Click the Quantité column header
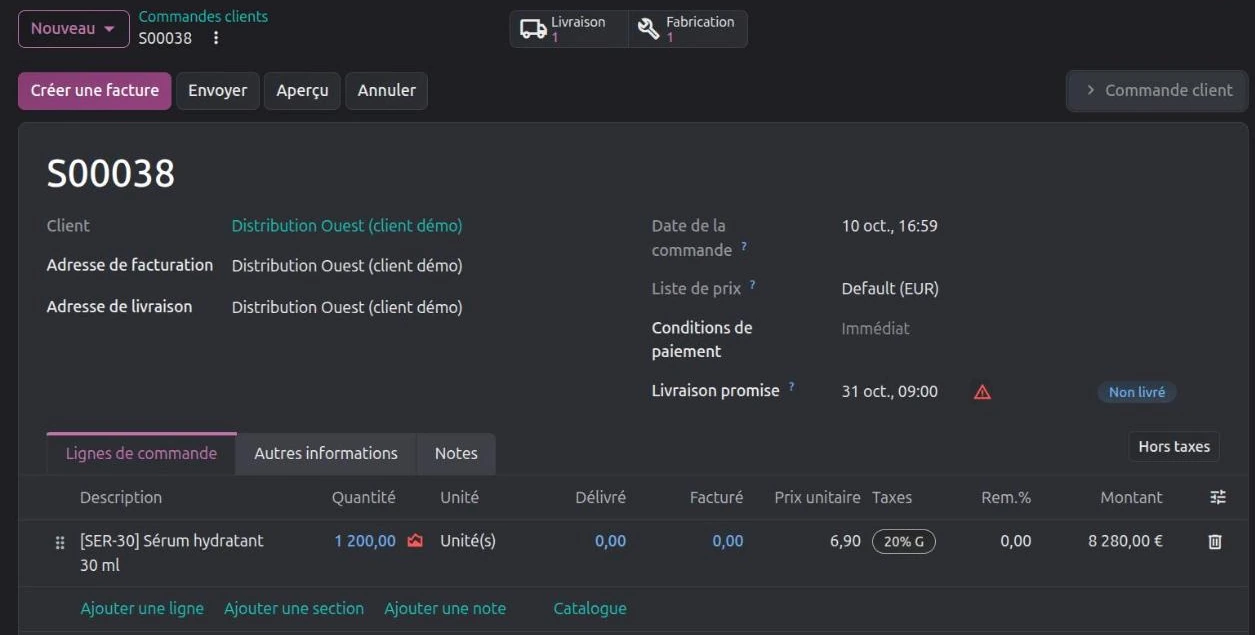1255x635 pixels. point(364,497)
